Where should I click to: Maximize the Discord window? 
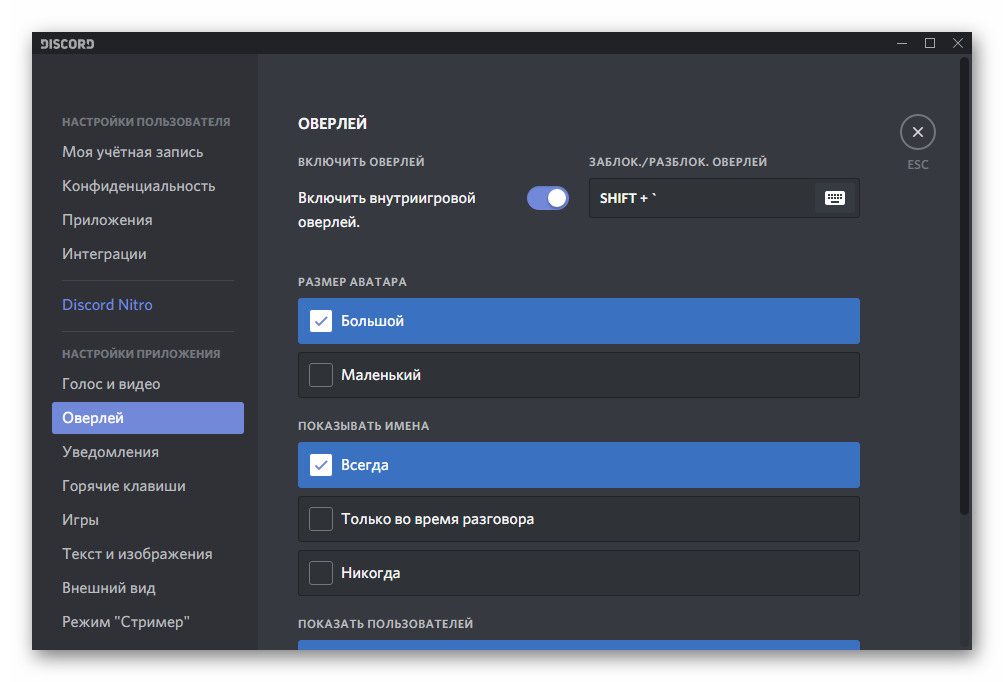coord(930,43)
